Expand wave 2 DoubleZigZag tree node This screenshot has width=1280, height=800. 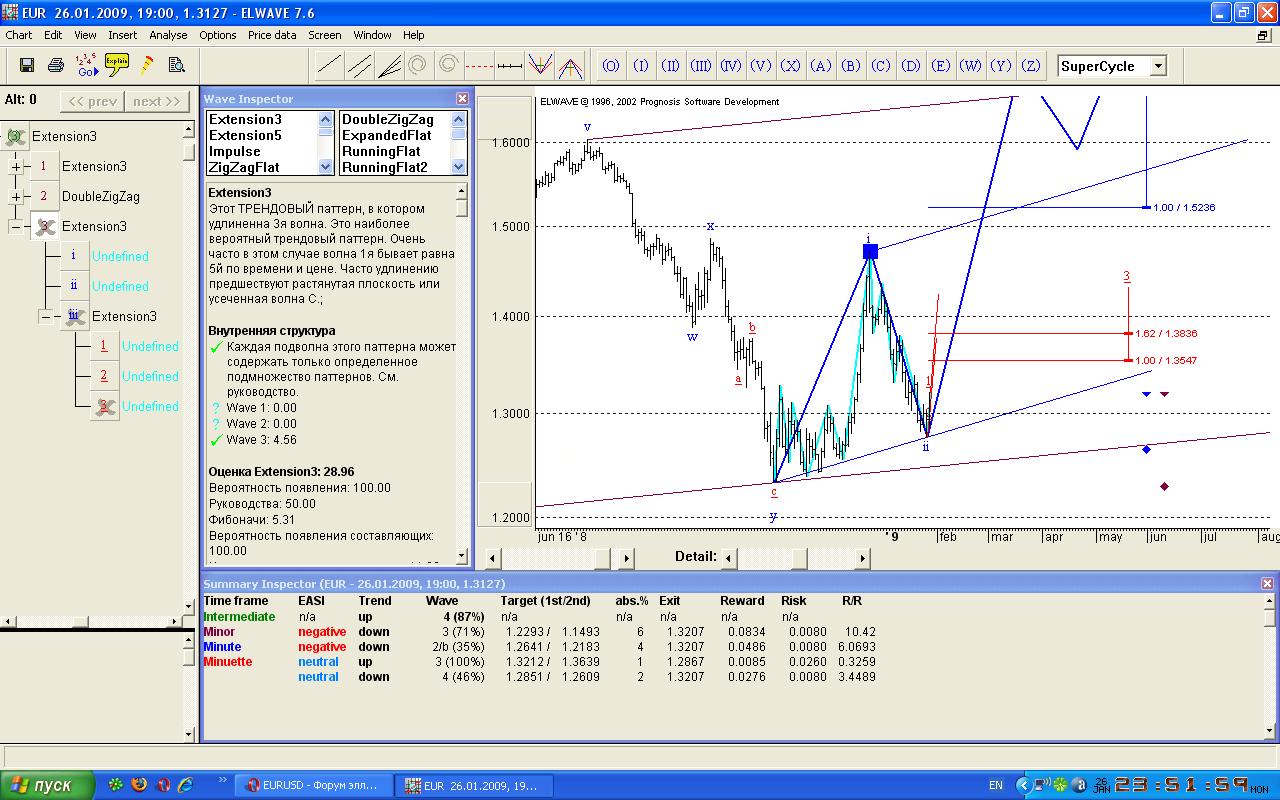[16, 197]
